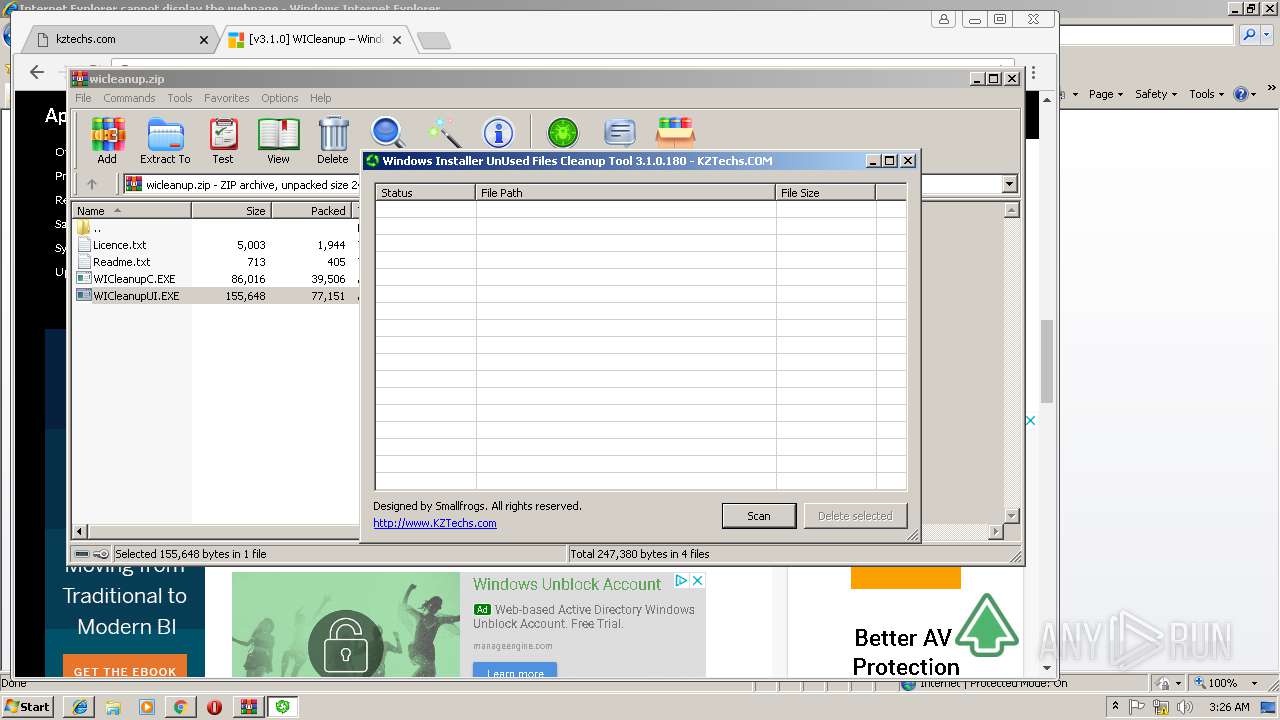Click the Delete trash can icon

click(x=333, y=140)
